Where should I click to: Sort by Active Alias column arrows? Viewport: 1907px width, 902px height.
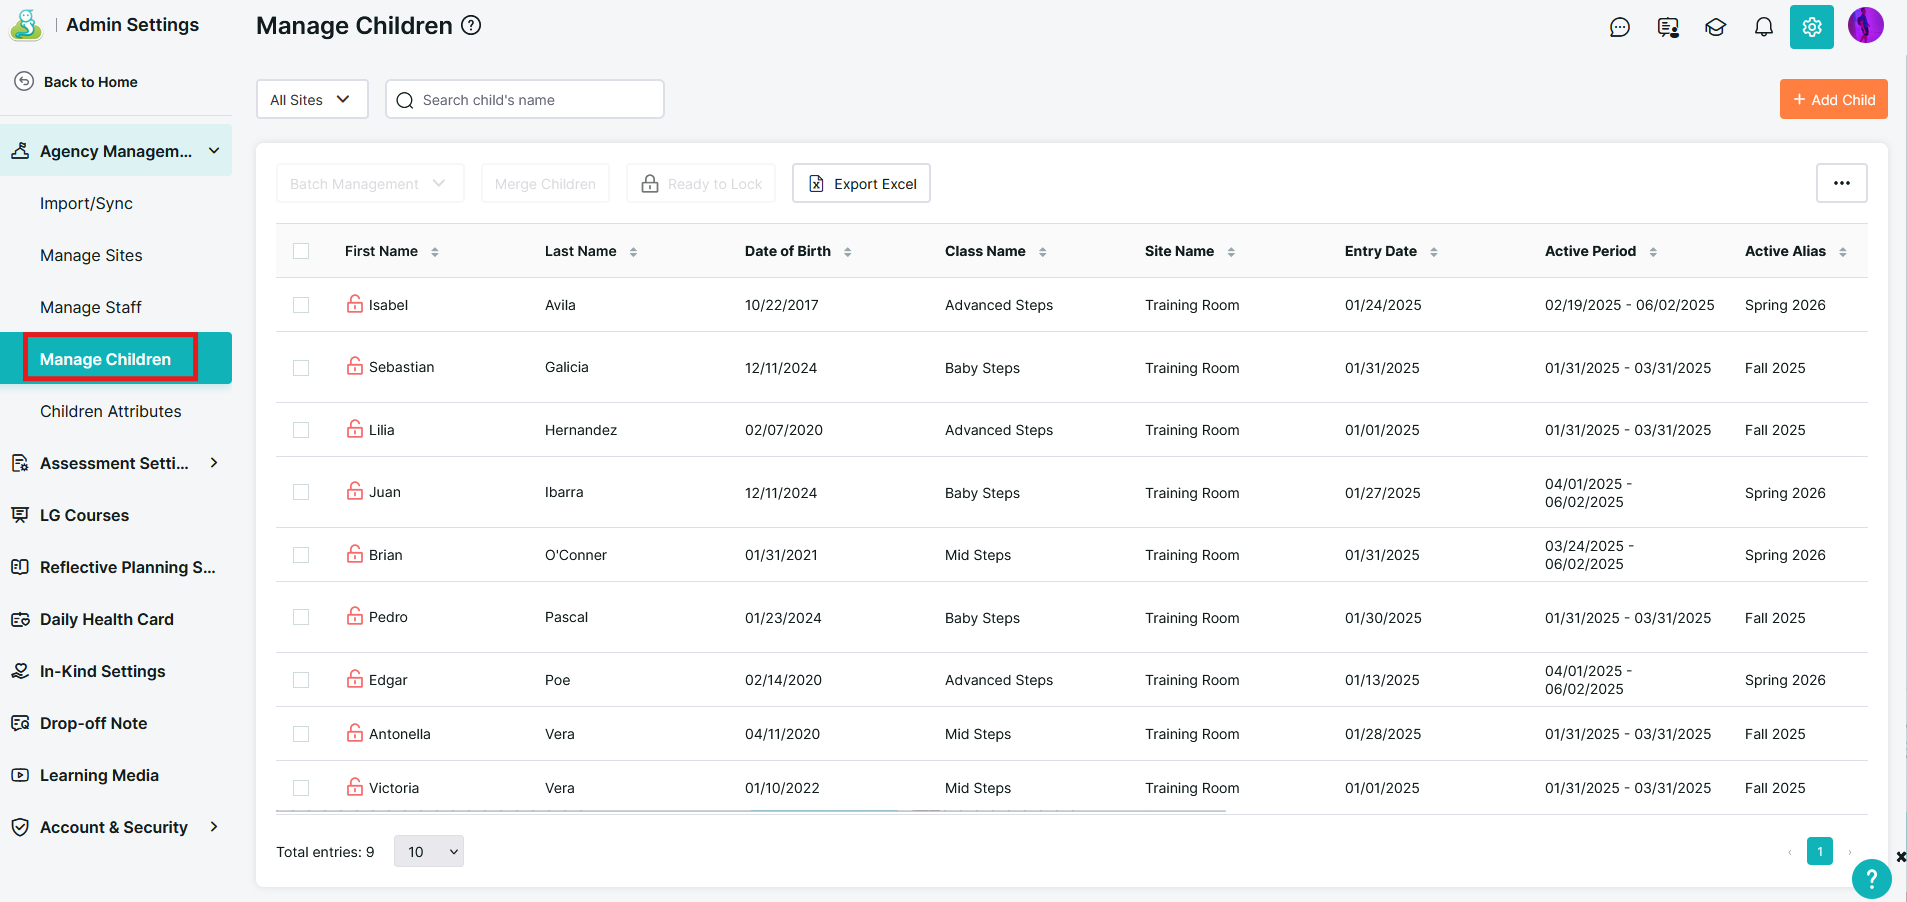point(1842,252)
